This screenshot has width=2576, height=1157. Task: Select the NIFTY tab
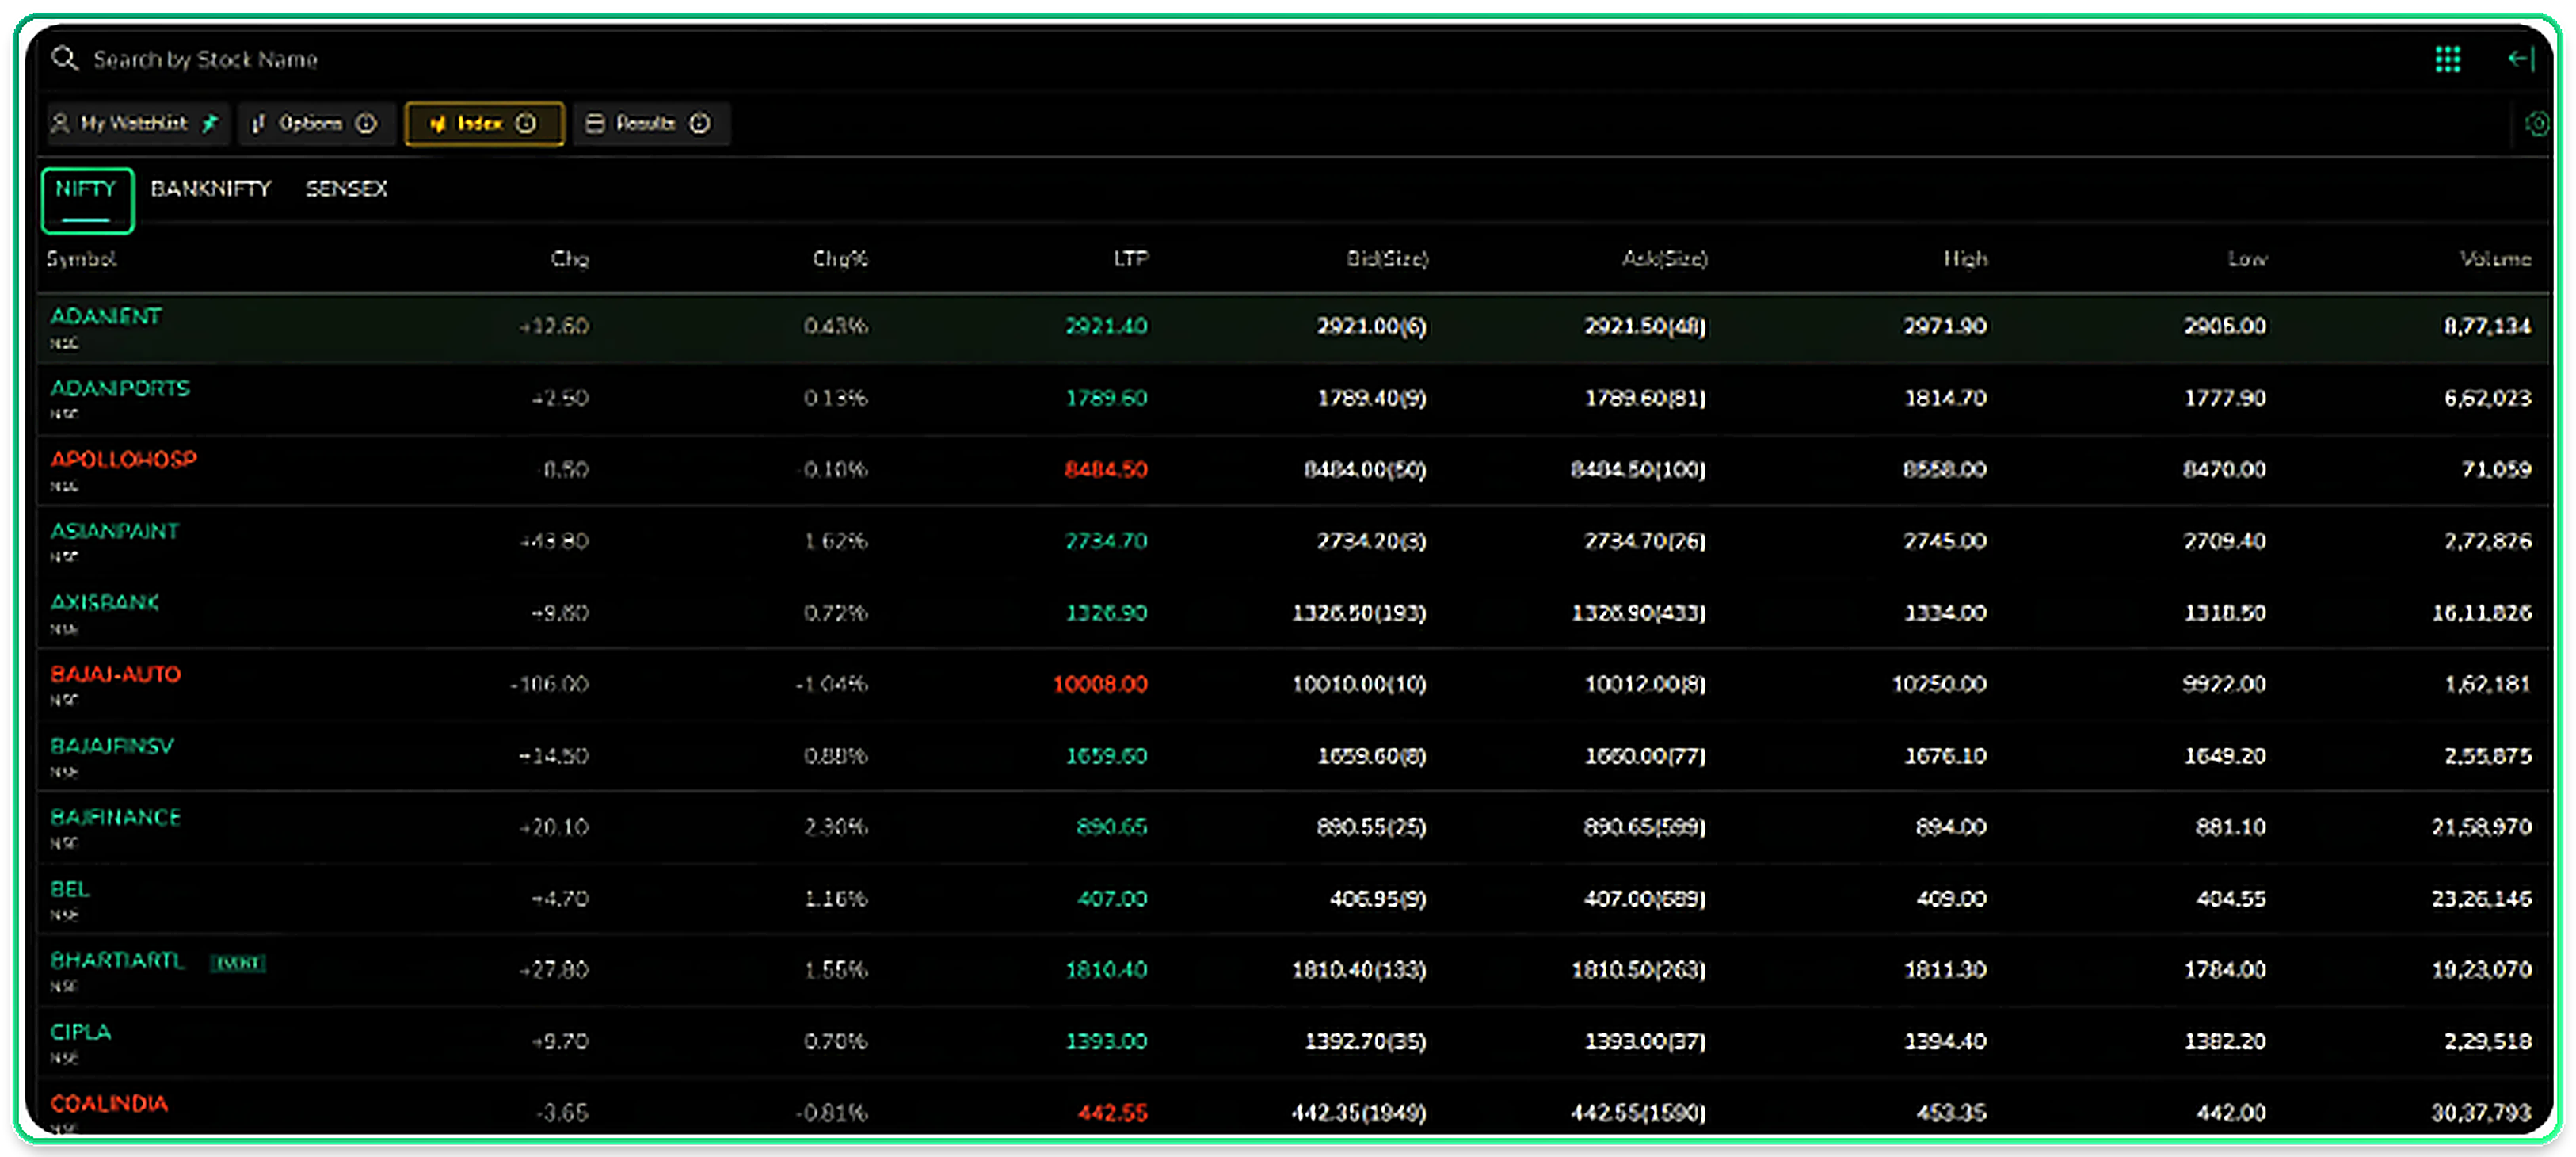click(x=87, y=199)
